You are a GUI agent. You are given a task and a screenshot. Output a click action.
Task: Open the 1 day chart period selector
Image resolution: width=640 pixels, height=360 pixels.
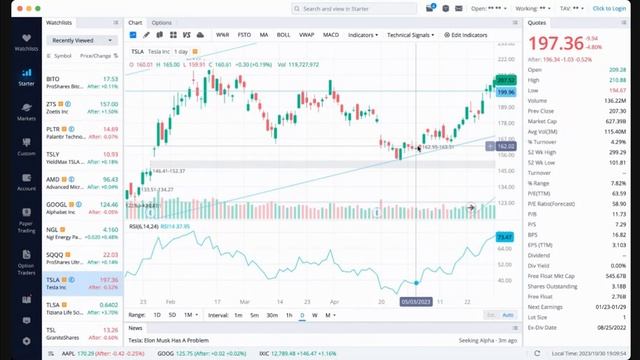[181, 52]
